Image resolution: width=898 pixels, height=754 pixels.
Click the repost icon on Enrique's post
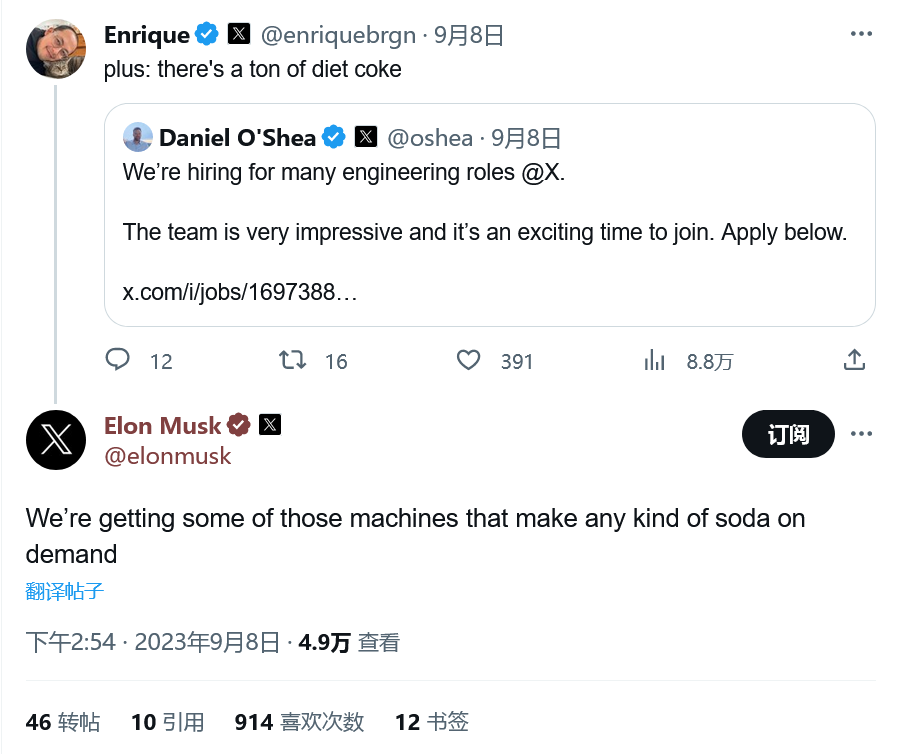click(x=293, y=360)
